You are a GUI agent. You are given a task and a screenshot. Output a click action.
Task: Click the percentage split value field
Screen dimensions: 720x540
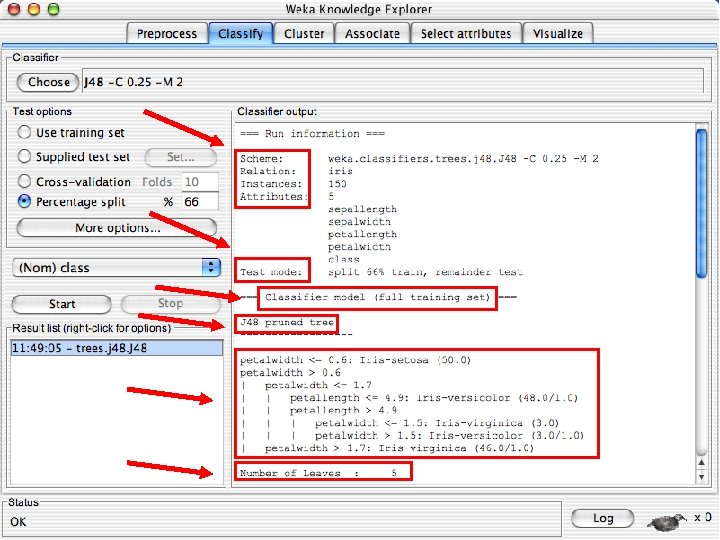point(200,202)
